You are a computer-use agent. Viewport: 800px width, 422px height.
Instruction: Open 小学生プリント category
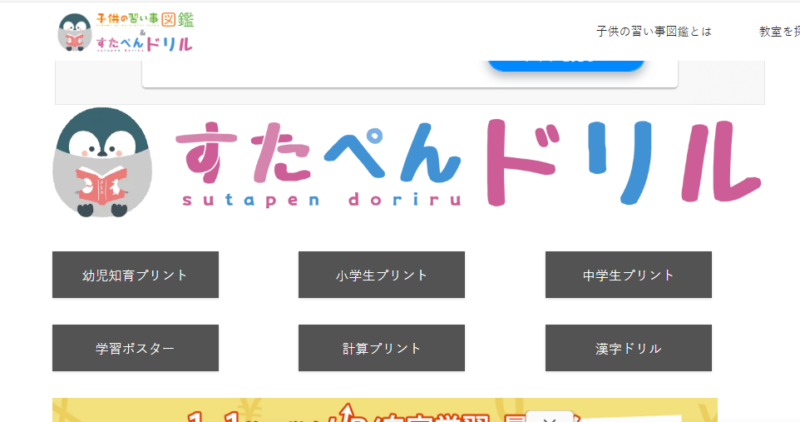tap(382, 275)
